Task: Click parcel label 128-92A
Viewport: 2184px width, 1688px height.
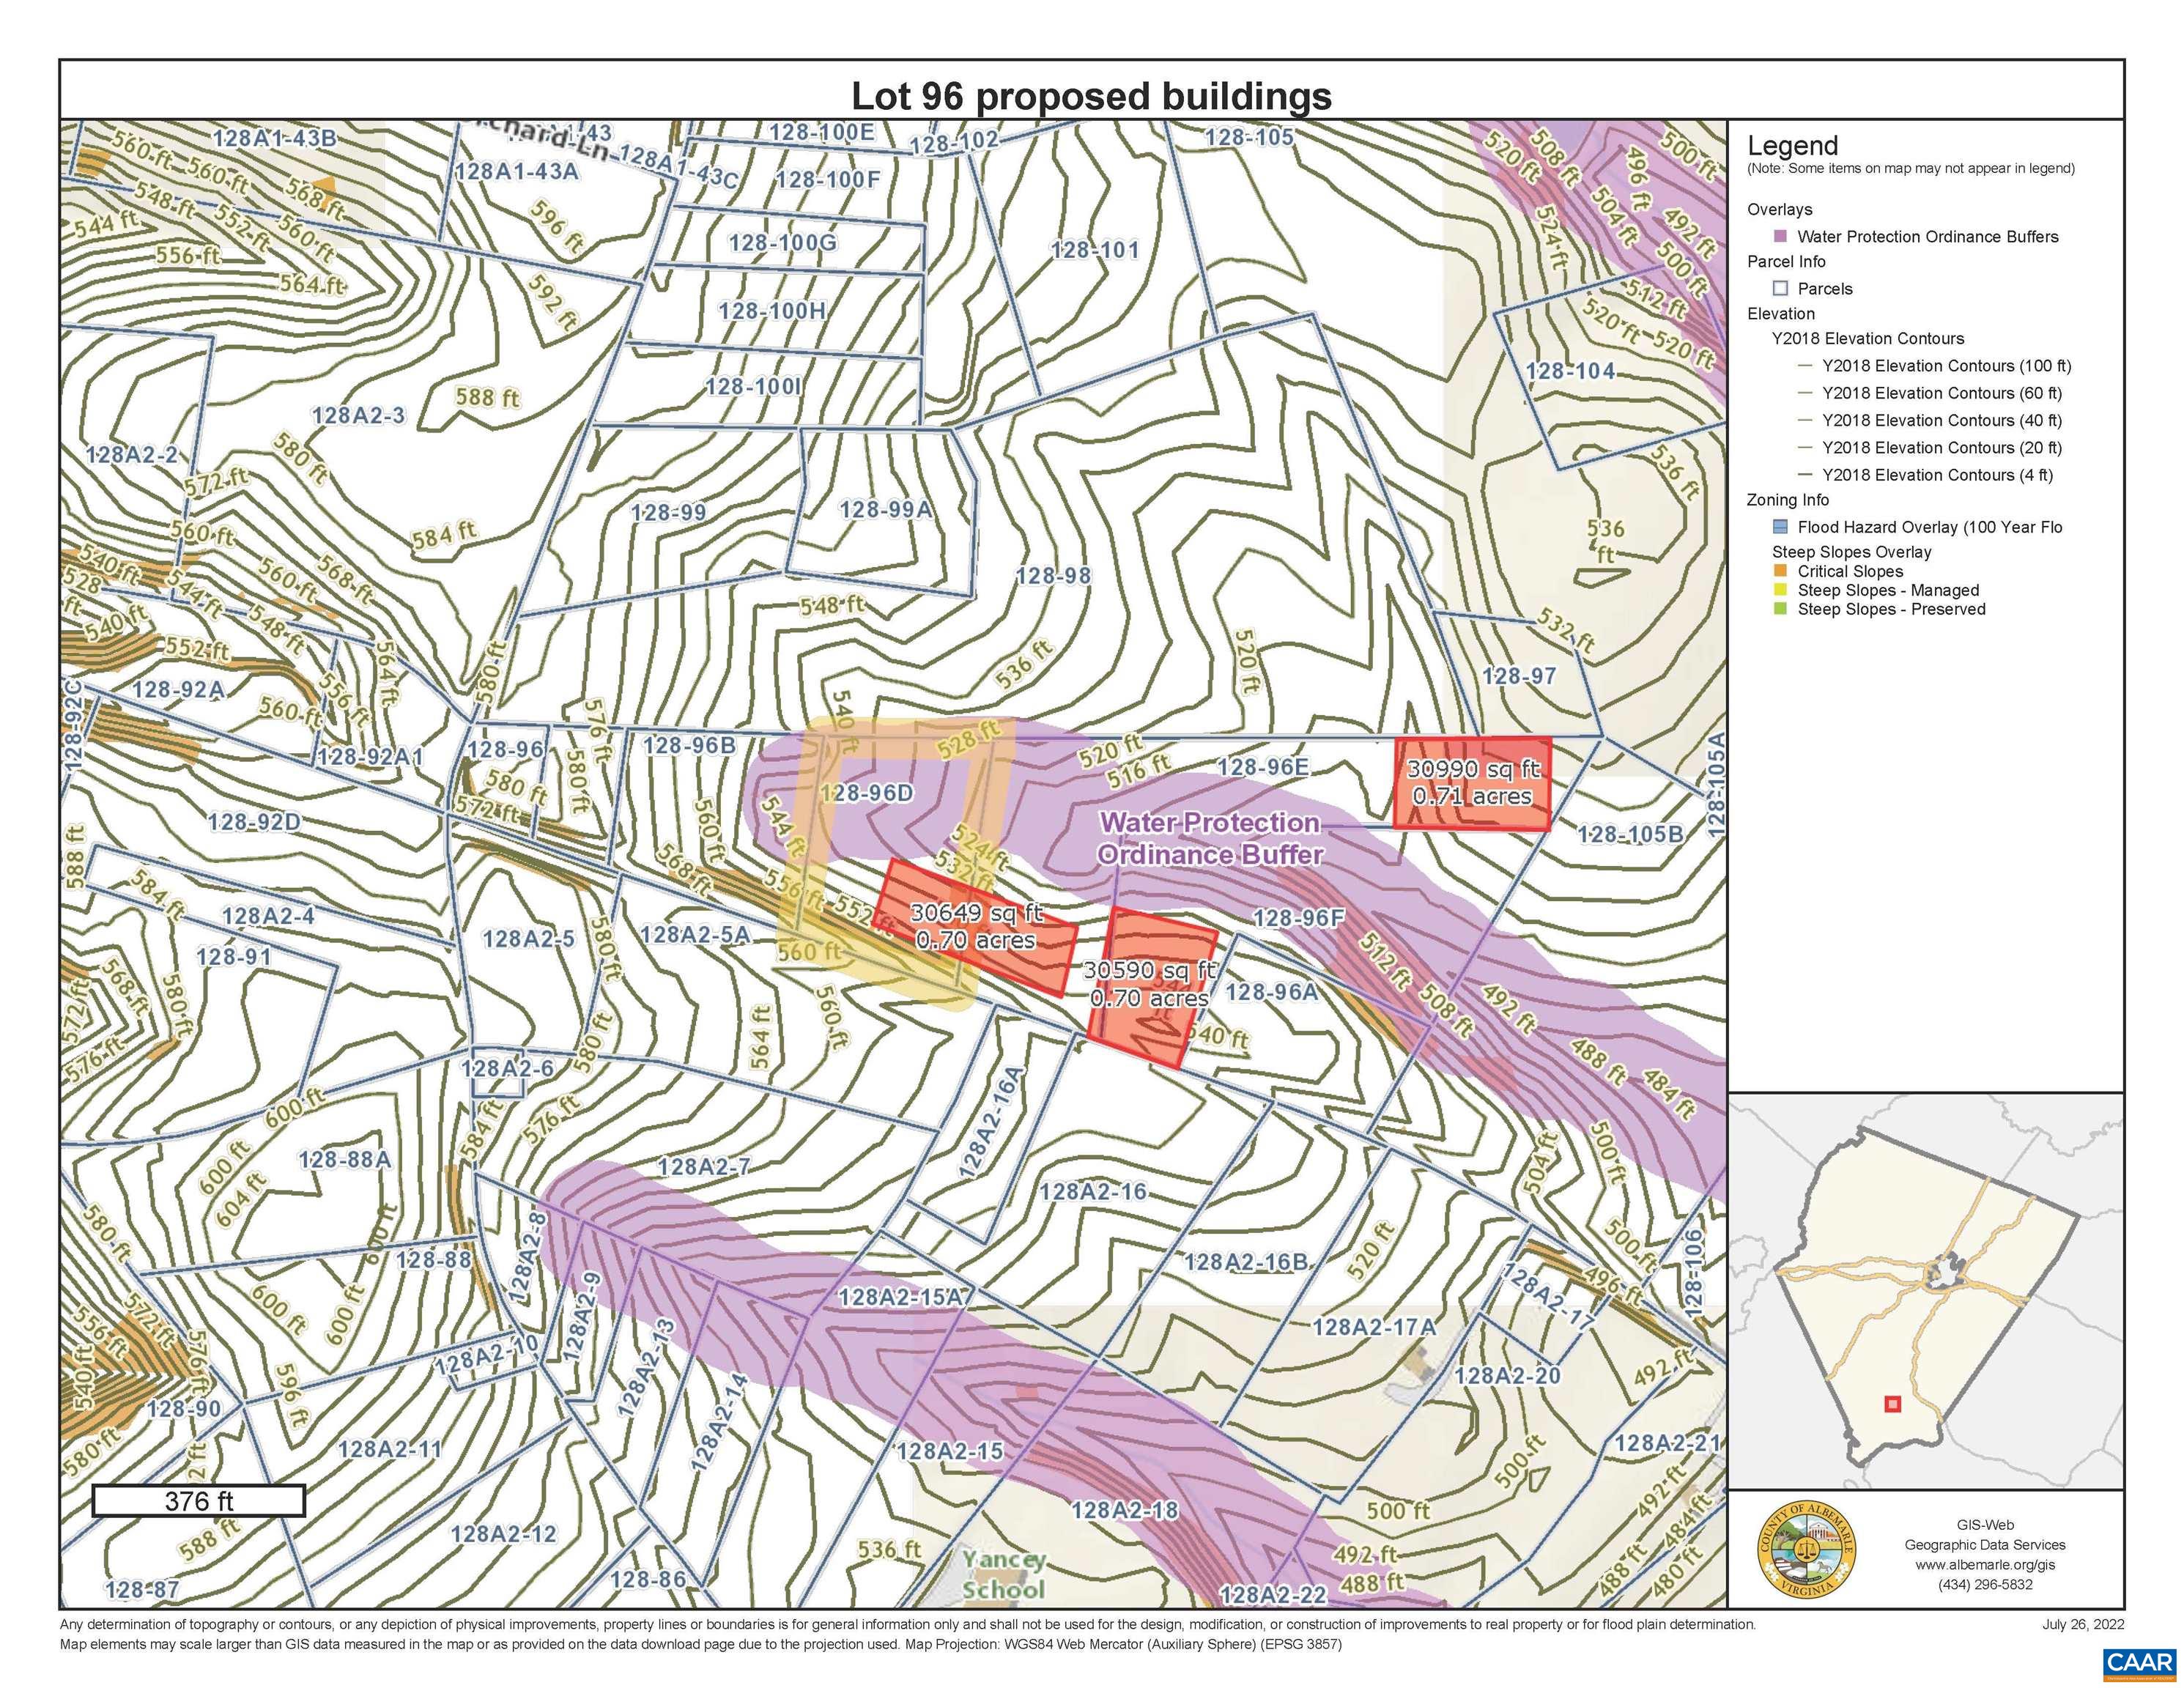Action: tap(178, 689)
